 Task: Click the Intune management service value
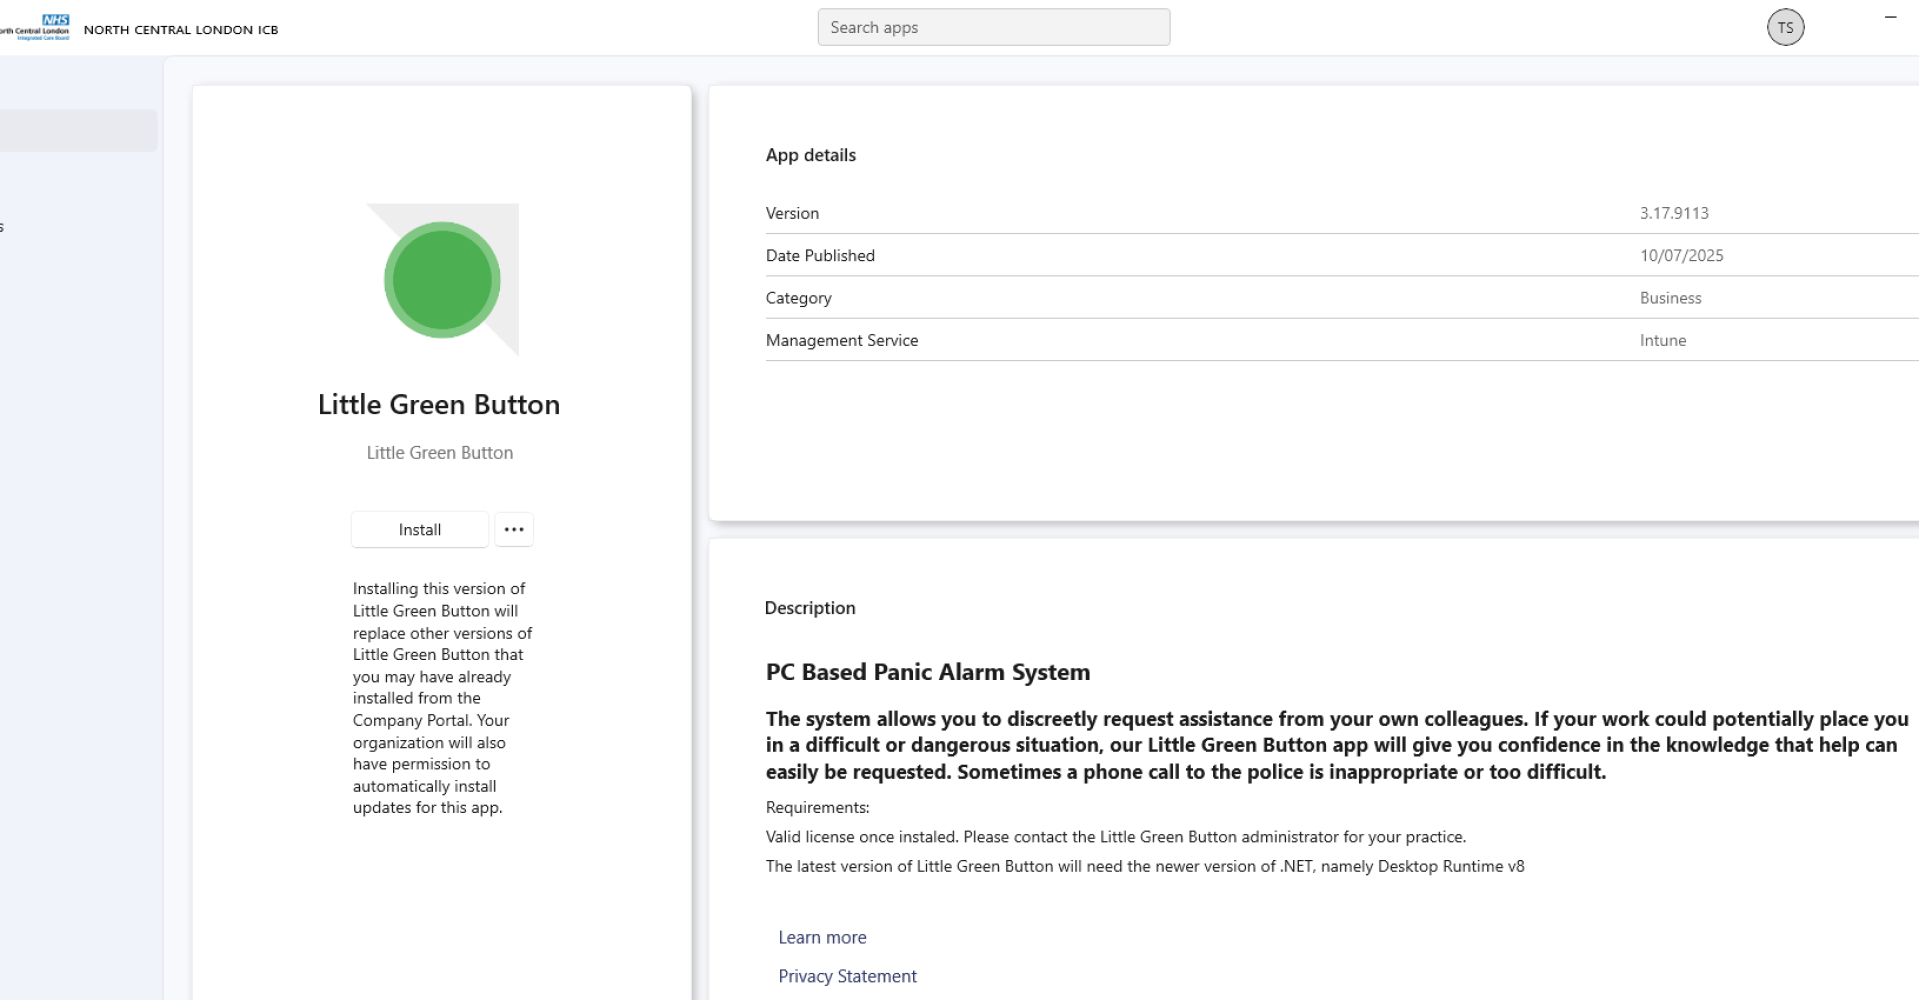1662,341
